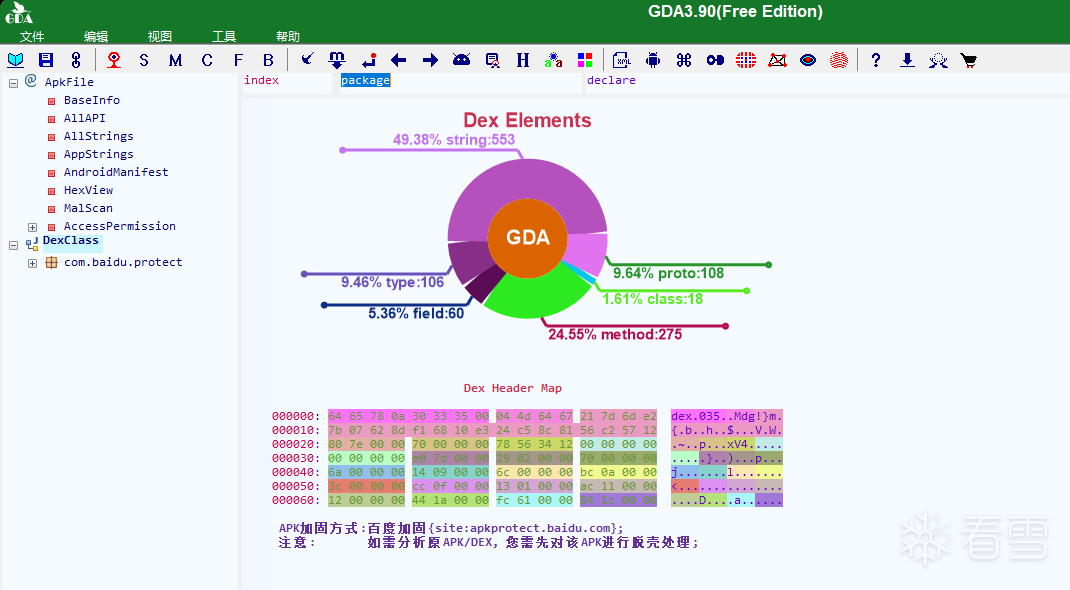The width and height of the screenshot is (1070, 590).
Task: Click the download arrow icon
Action: [907, 60]
